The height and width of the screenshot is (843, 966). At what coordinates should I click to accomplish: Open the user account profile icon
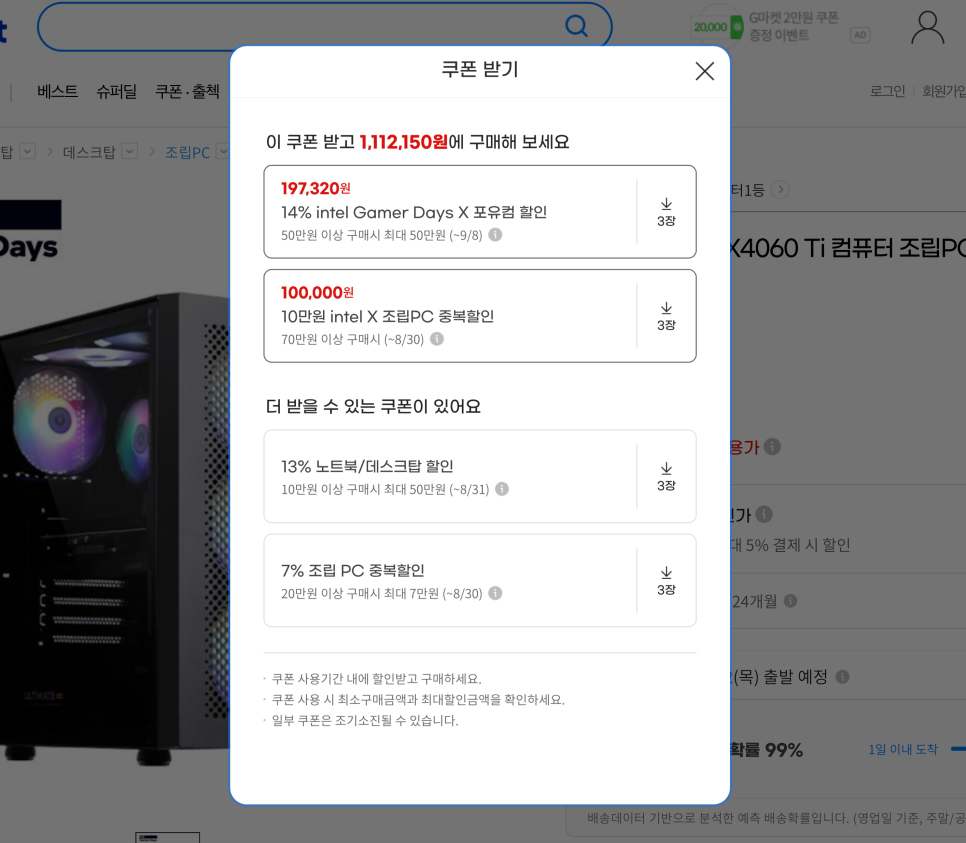click(927, 28)
